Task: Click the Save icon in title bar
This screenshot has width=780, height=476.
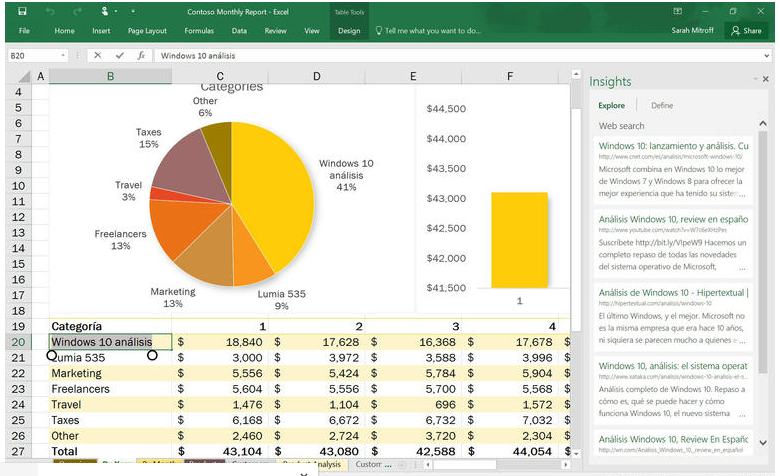Action: click(x=22, y=11)
